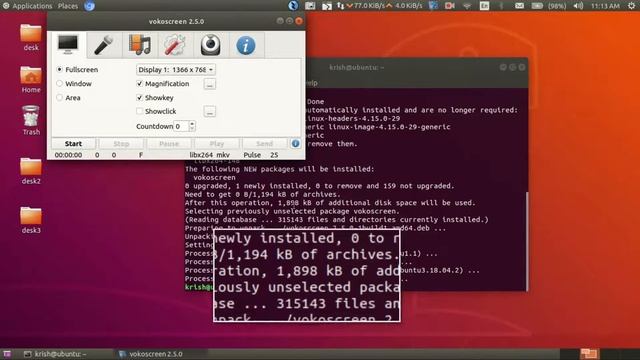Toggle the Showkey checkbox
This screenshot has height=360, width=640.
(x=155, y=98)
